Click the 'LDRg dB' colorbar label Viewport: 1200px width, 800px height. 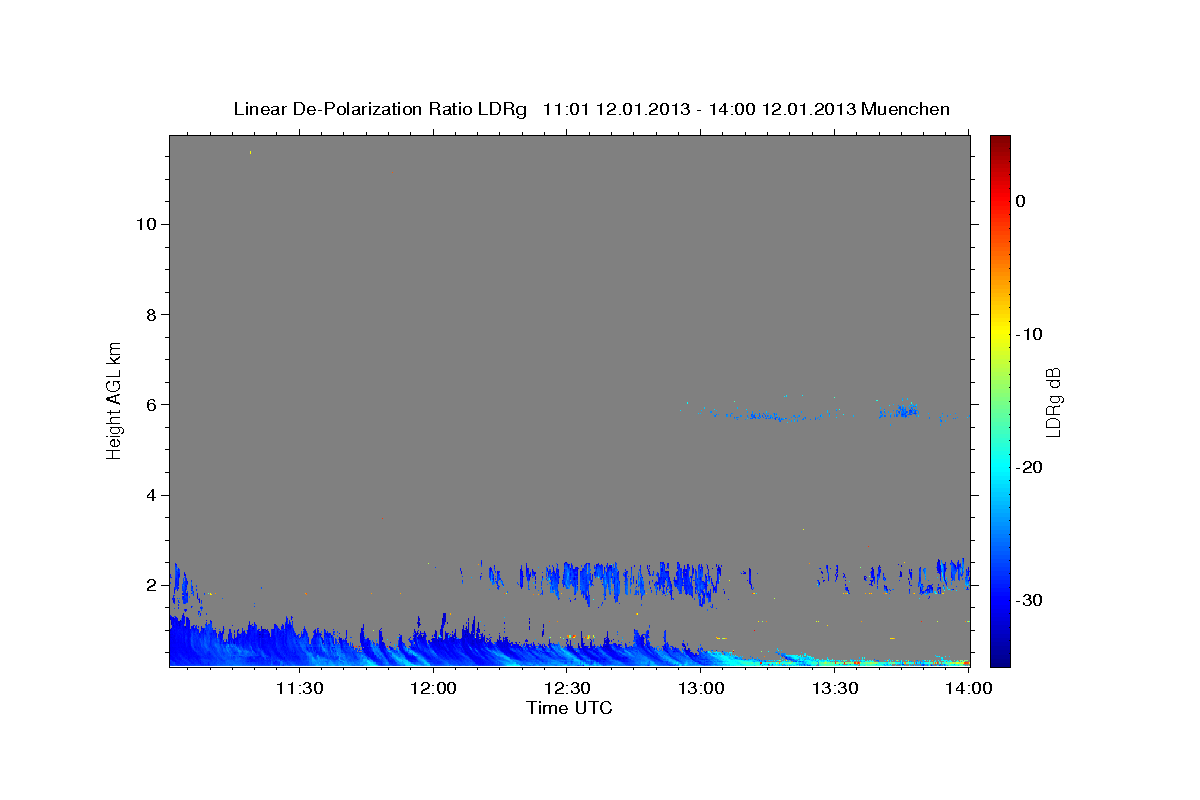[1053, 401]
